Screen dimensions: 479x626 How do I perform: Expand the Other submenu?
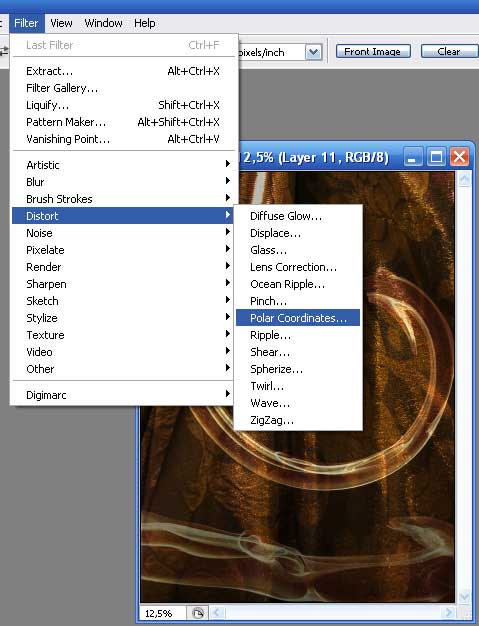click(x=123, y=369)
